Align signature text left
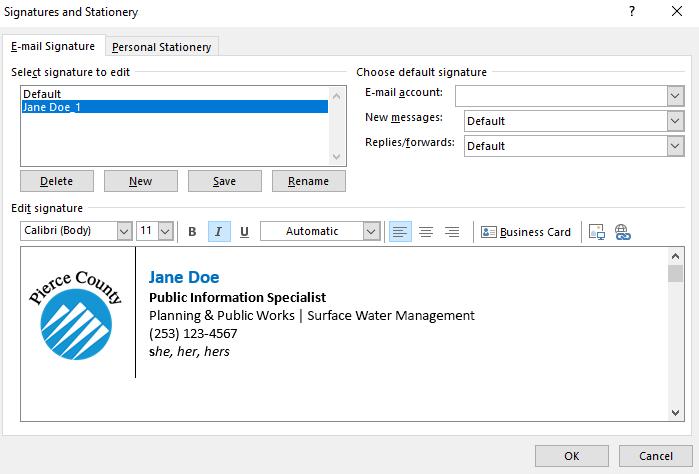699x474 pixels. (400, 231)
